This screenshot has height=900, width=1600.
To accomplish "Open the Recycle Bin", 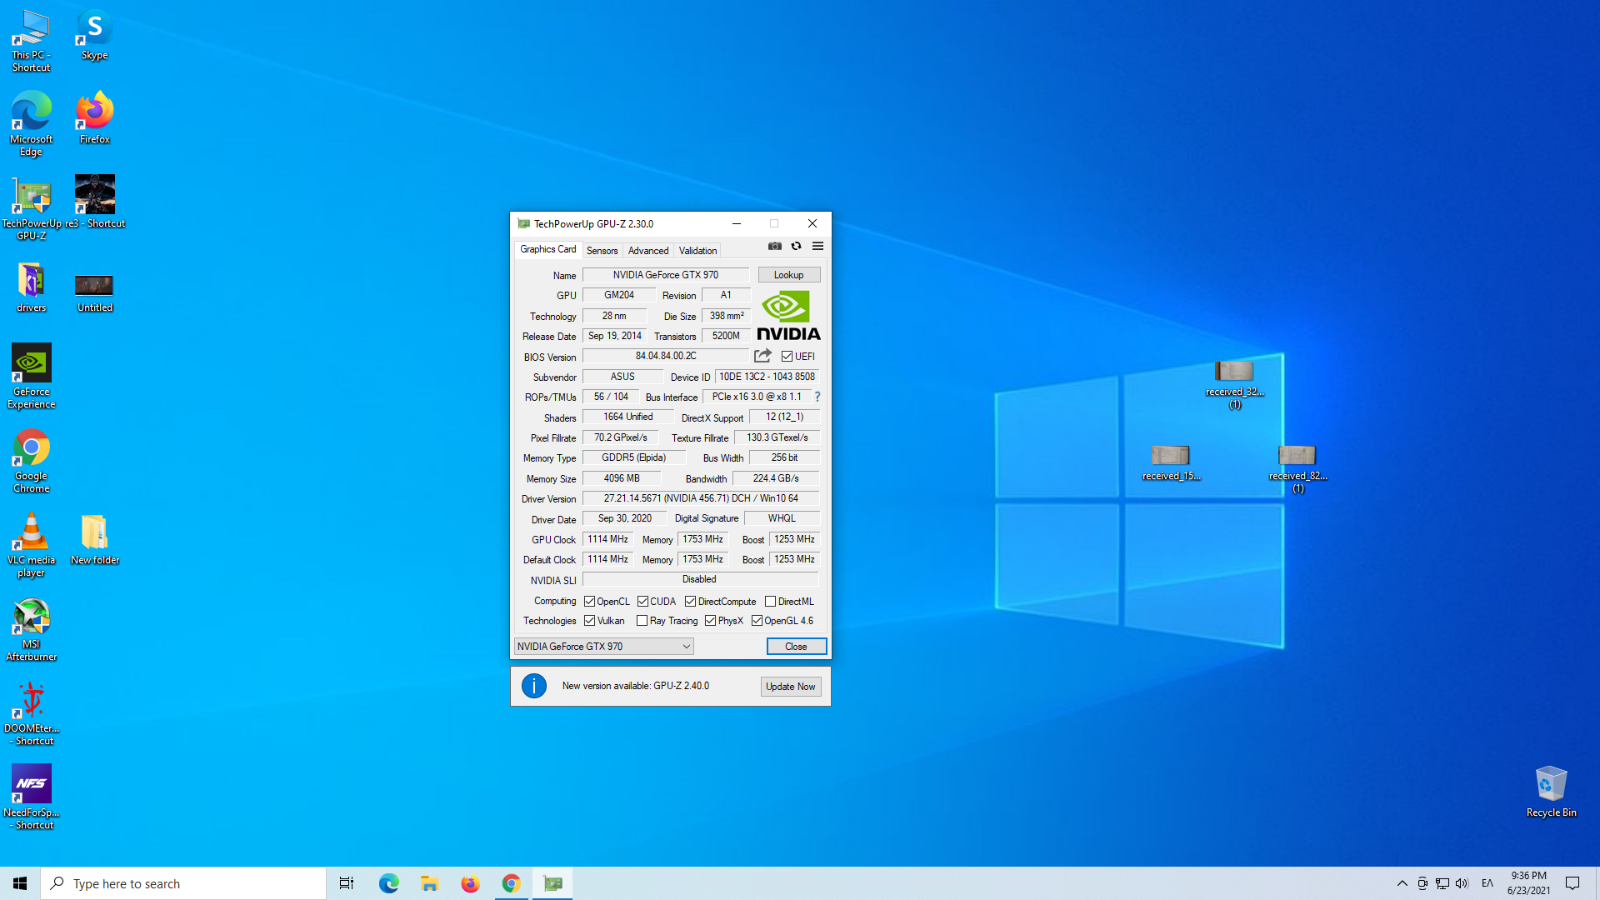I will click(1551, 791).
